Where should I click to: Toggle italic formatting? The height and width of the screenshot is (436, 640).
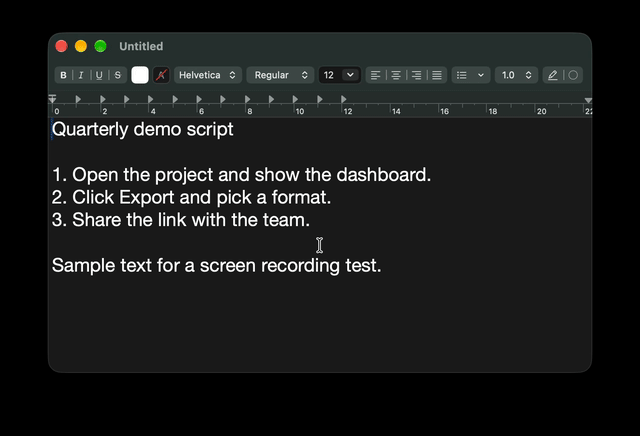pyautogui.click(x=81, y=75)
